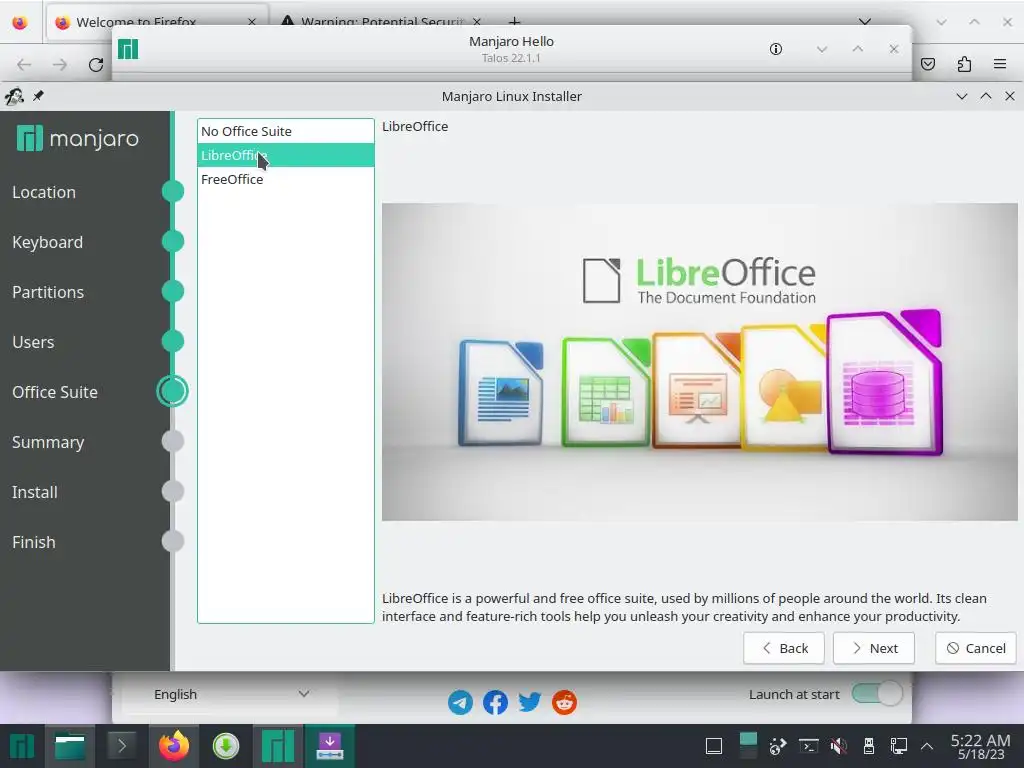Open the removable devices tray icon
Viewport: 1024px width, 768px height.
pos(869,745)
